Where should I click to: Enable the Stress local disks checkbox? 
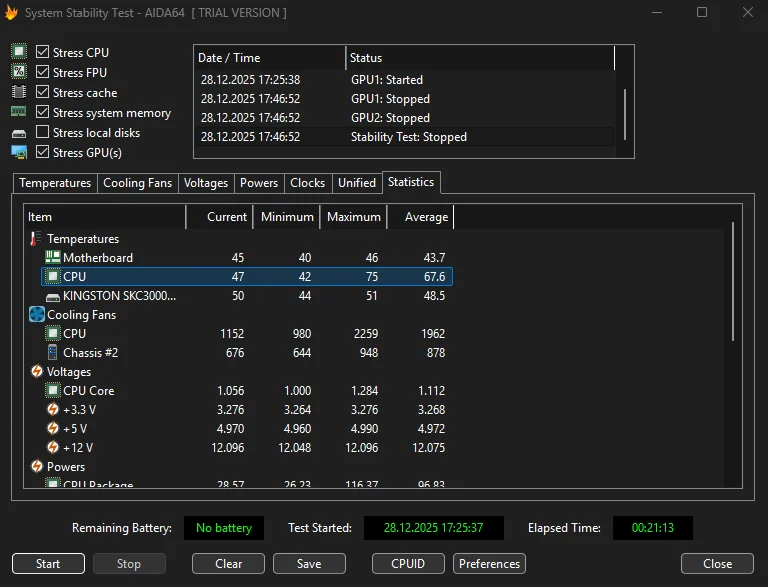click(43, 132)
